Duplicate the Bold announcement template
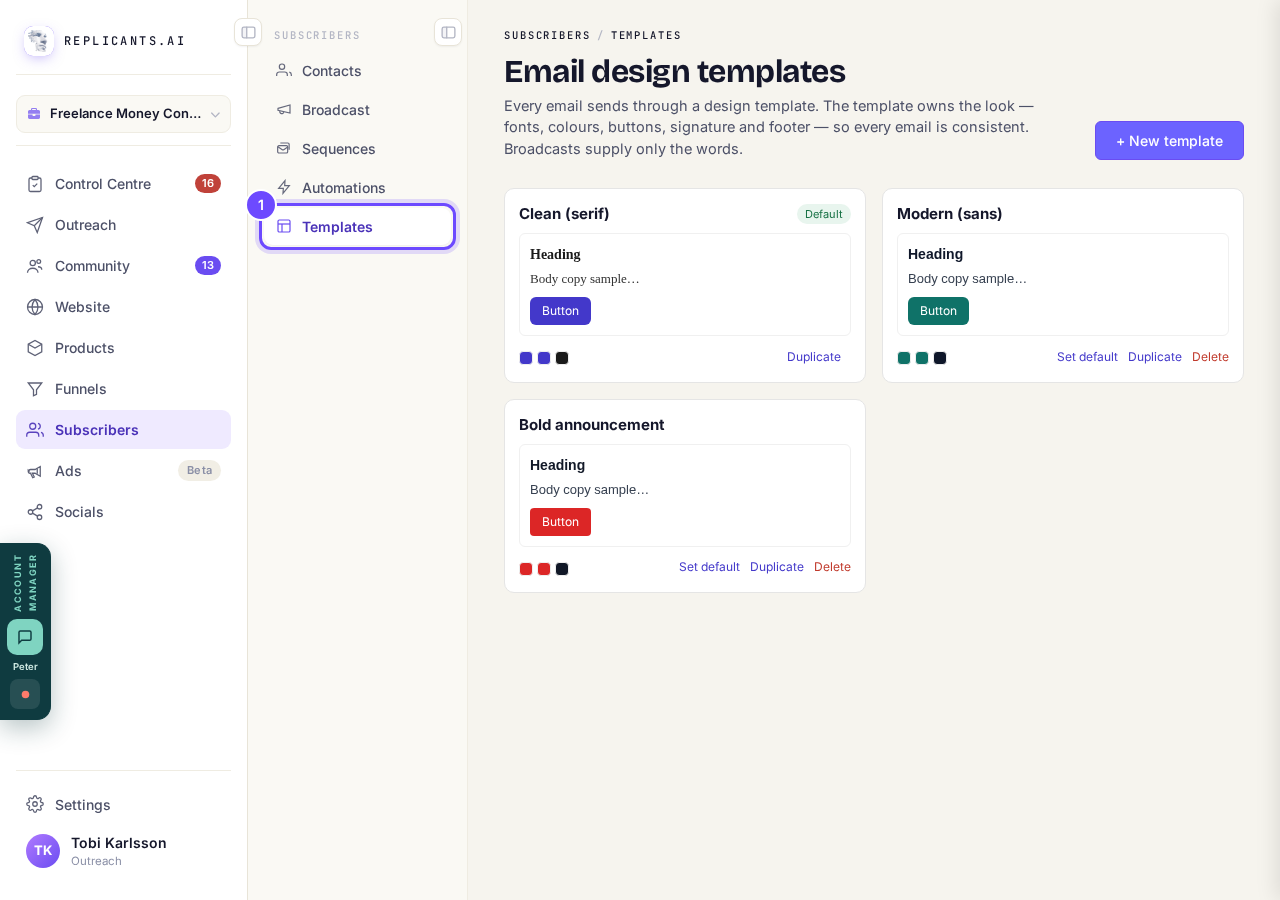Image resolution: width=1280 pixels, height=900 pixels. 777,567
